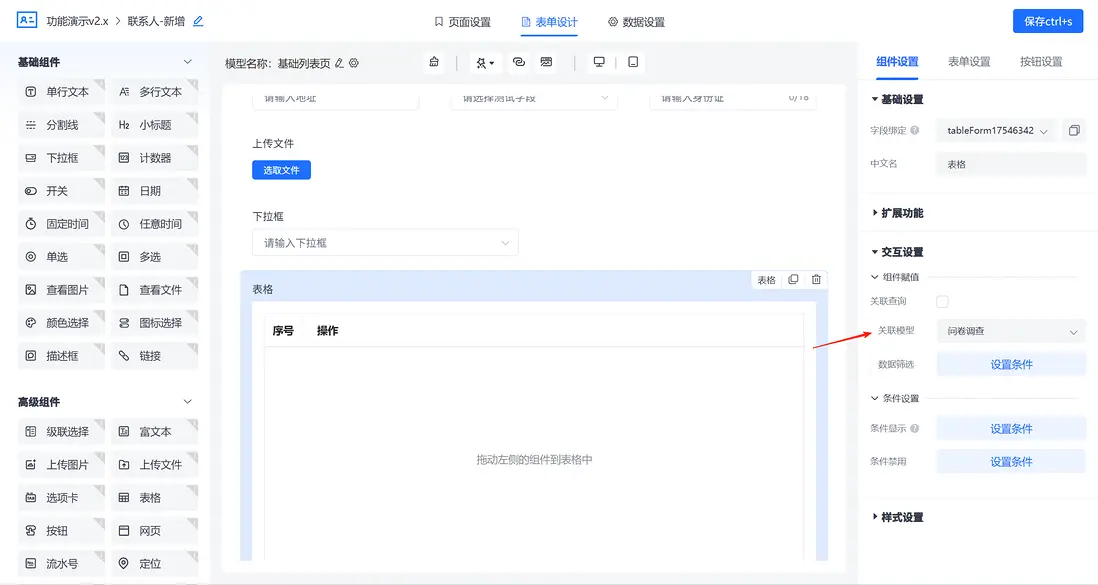Open mobile preview with the phone icon
1098x585 pixels.
[x=633, y=62]
